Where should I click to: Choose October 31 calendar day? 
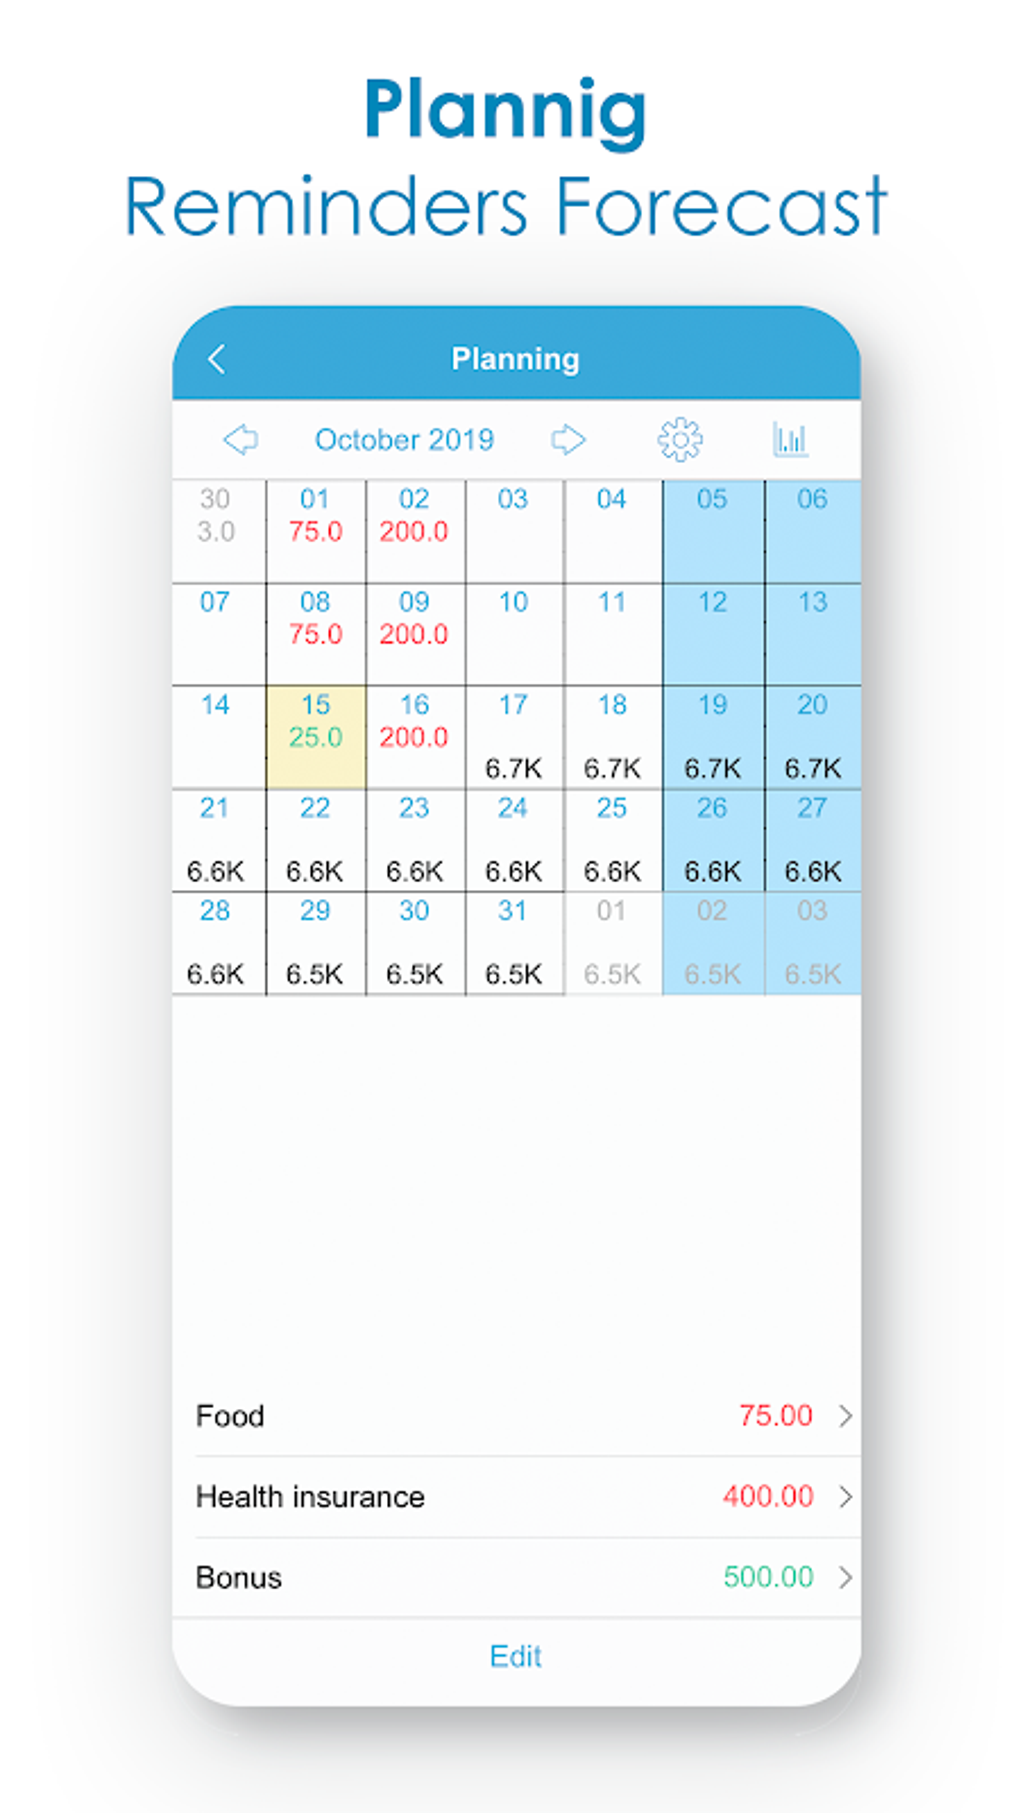pos(513,942)
